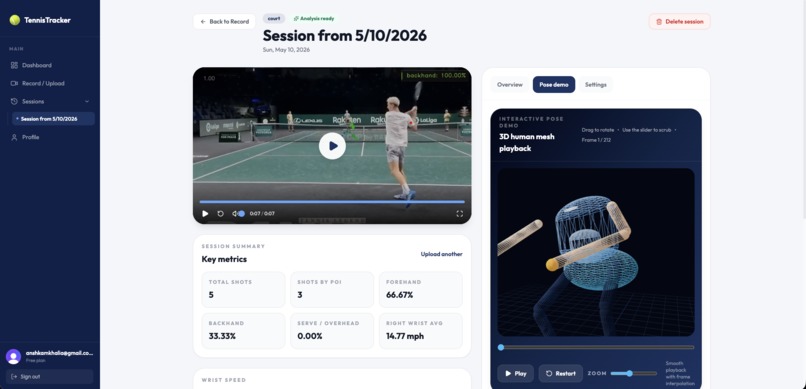Click the Forehand 66.67% card
Screen dimensions: 806x389
pos(421,290)
